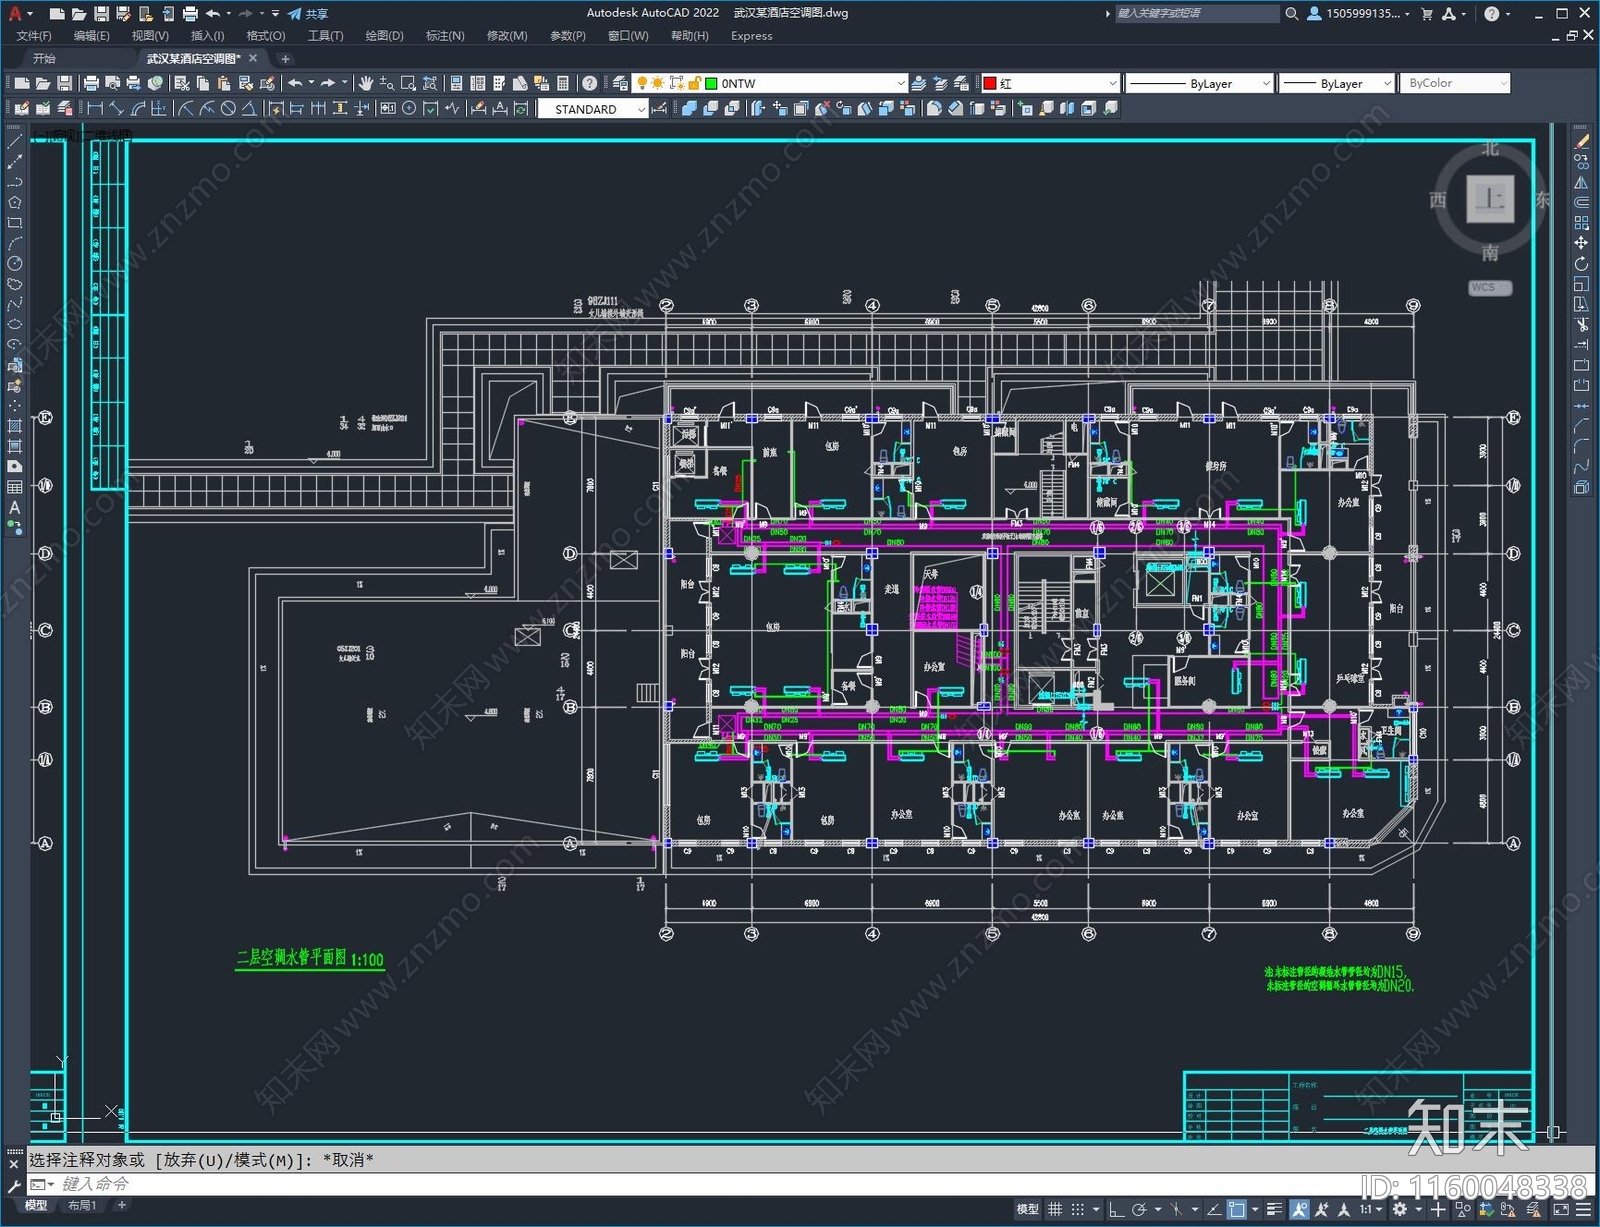Select the Linear Dimension tool icon
The image size is (1600, 1227).
pyautogui.click(x=96, y=109)
